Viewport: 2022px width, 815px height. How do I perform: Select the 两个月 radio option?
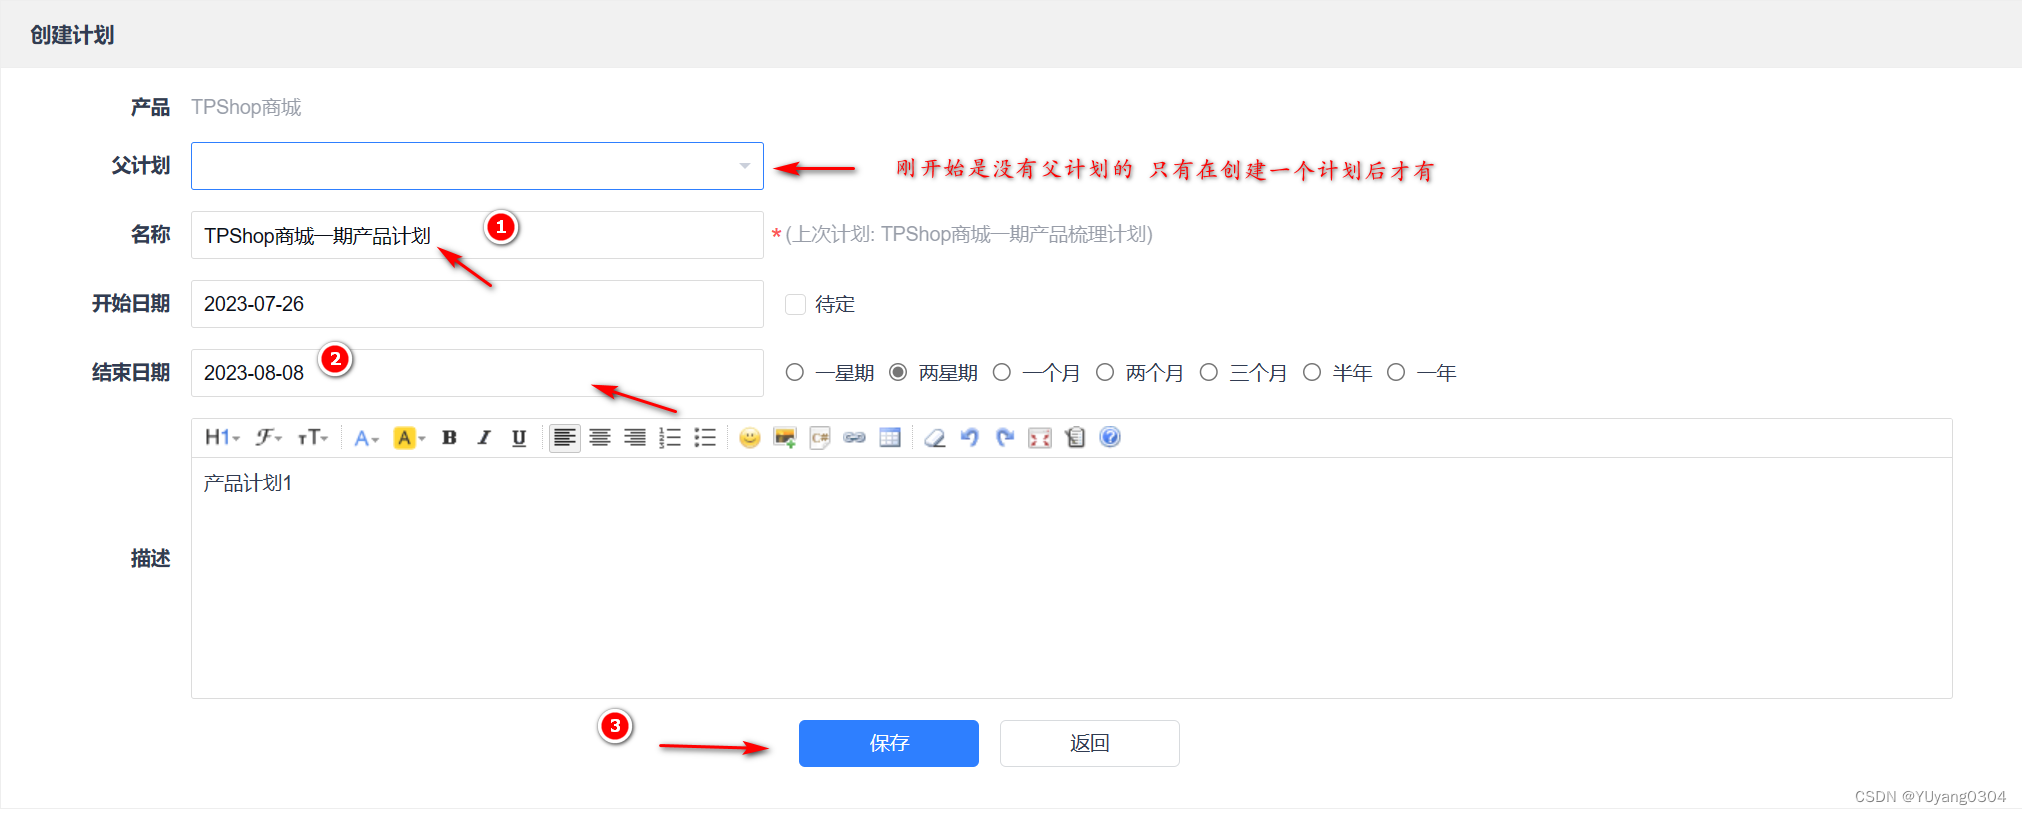point(1105,373)
